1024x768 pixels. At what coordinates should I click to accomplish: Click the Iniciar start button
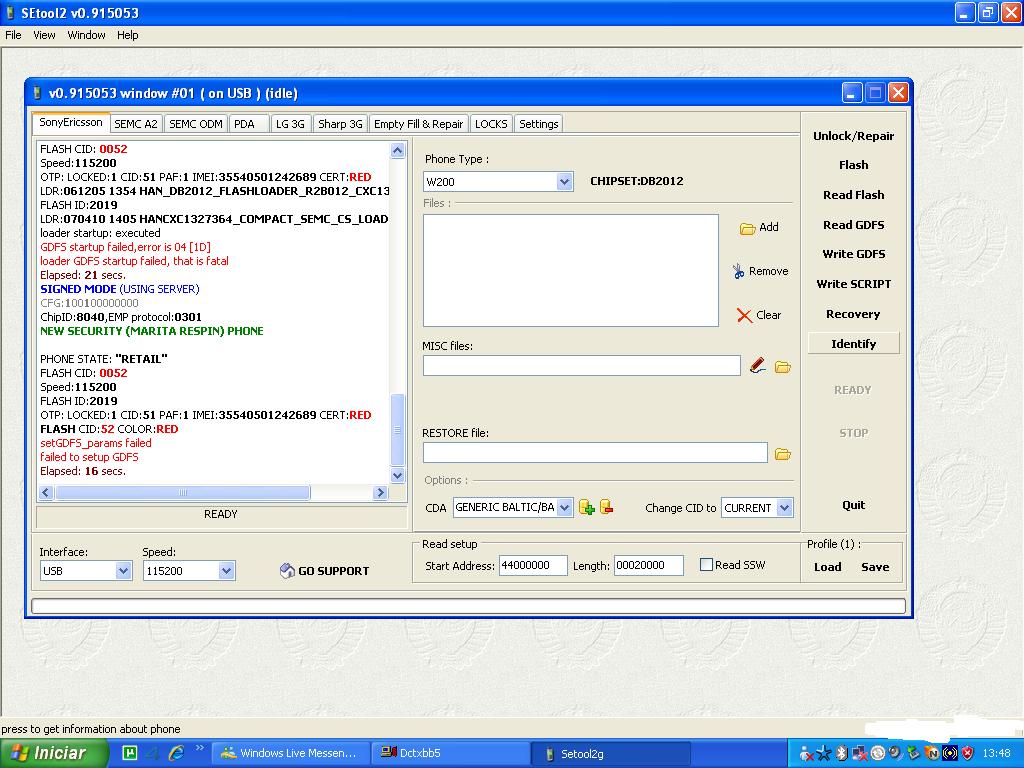54,753
